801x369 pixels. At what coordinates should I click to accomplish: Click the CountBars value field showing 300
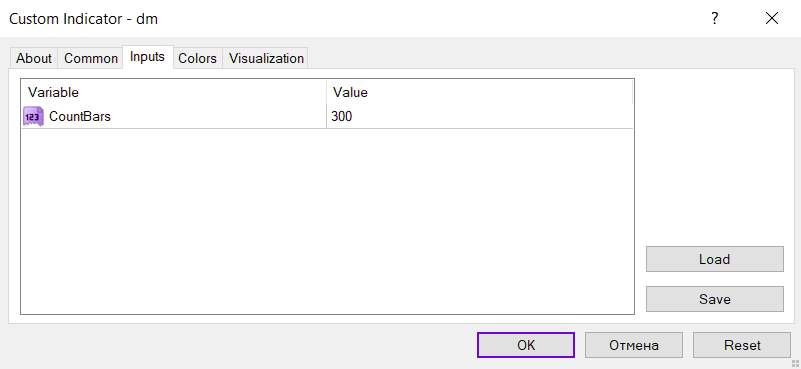(x=480, y=117)
